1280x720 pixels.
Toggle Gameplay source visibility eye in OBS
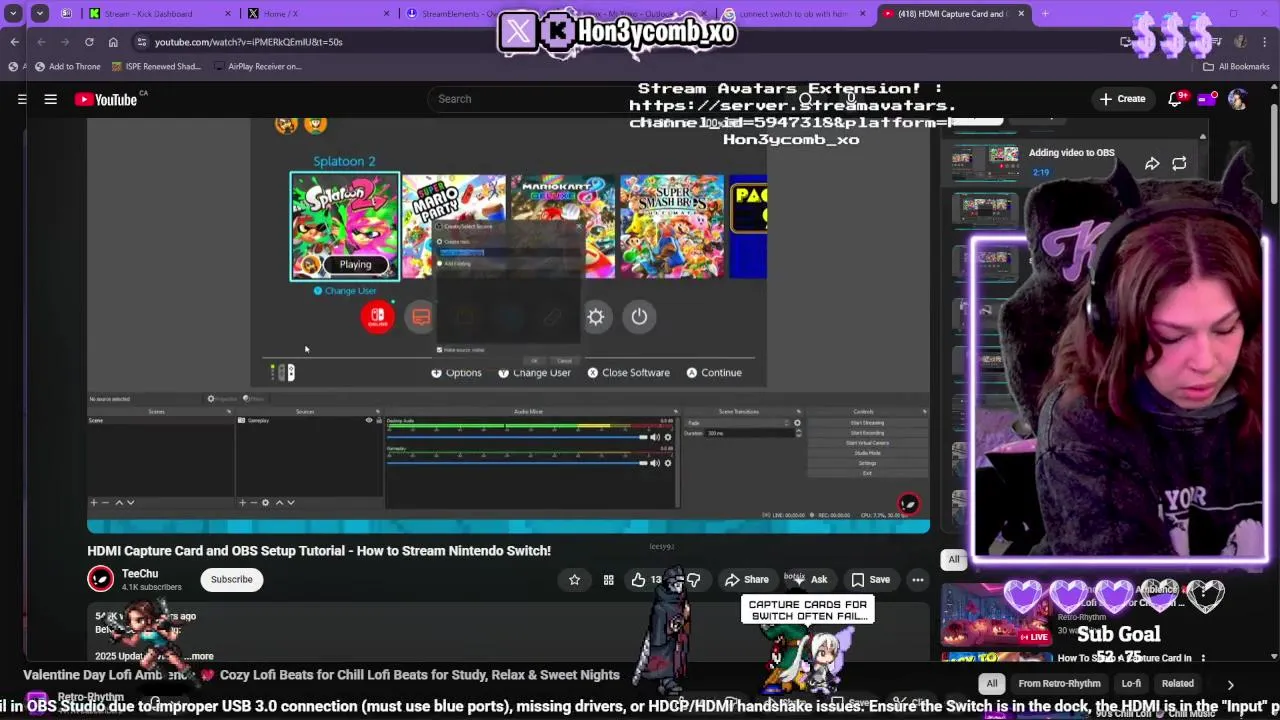click(369, 420)
